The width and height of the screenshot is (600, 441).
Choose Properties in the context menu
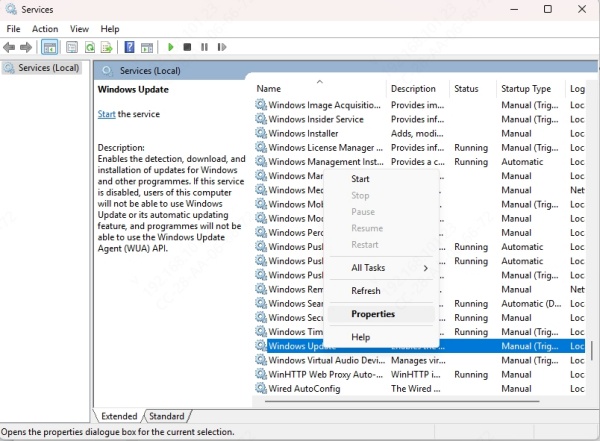(381, 314)
